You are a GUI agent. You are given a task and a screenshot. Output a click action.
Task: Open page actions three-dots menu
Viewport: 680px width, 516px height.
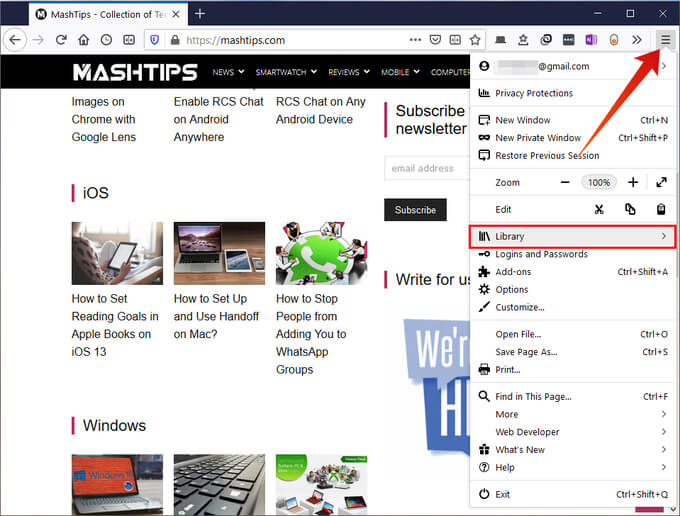click(415, 40)
